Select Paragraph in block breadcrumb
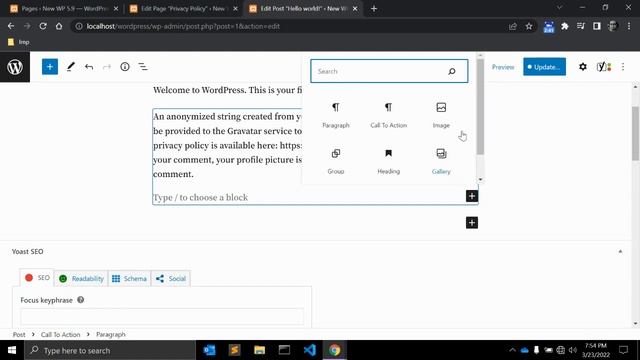The image size is (640, 360). 111,334
